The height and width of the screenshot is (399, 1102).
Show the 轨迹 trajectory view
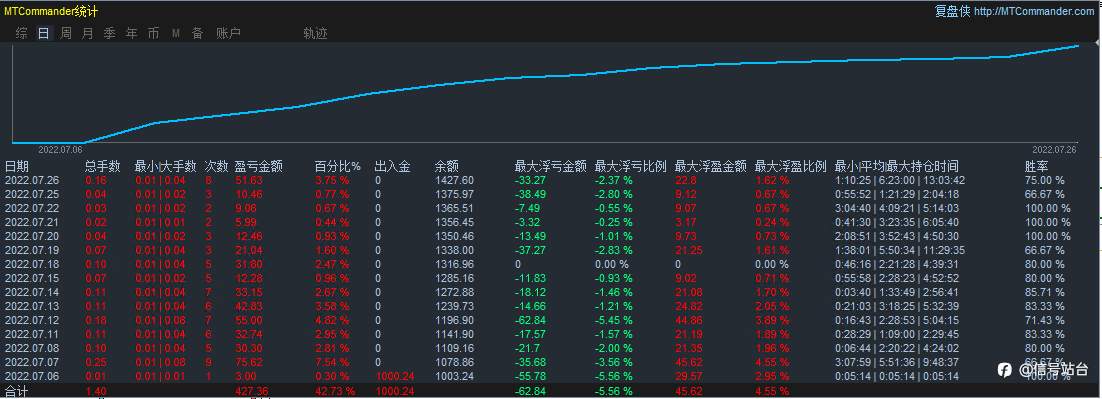click(x=315, y=33)
